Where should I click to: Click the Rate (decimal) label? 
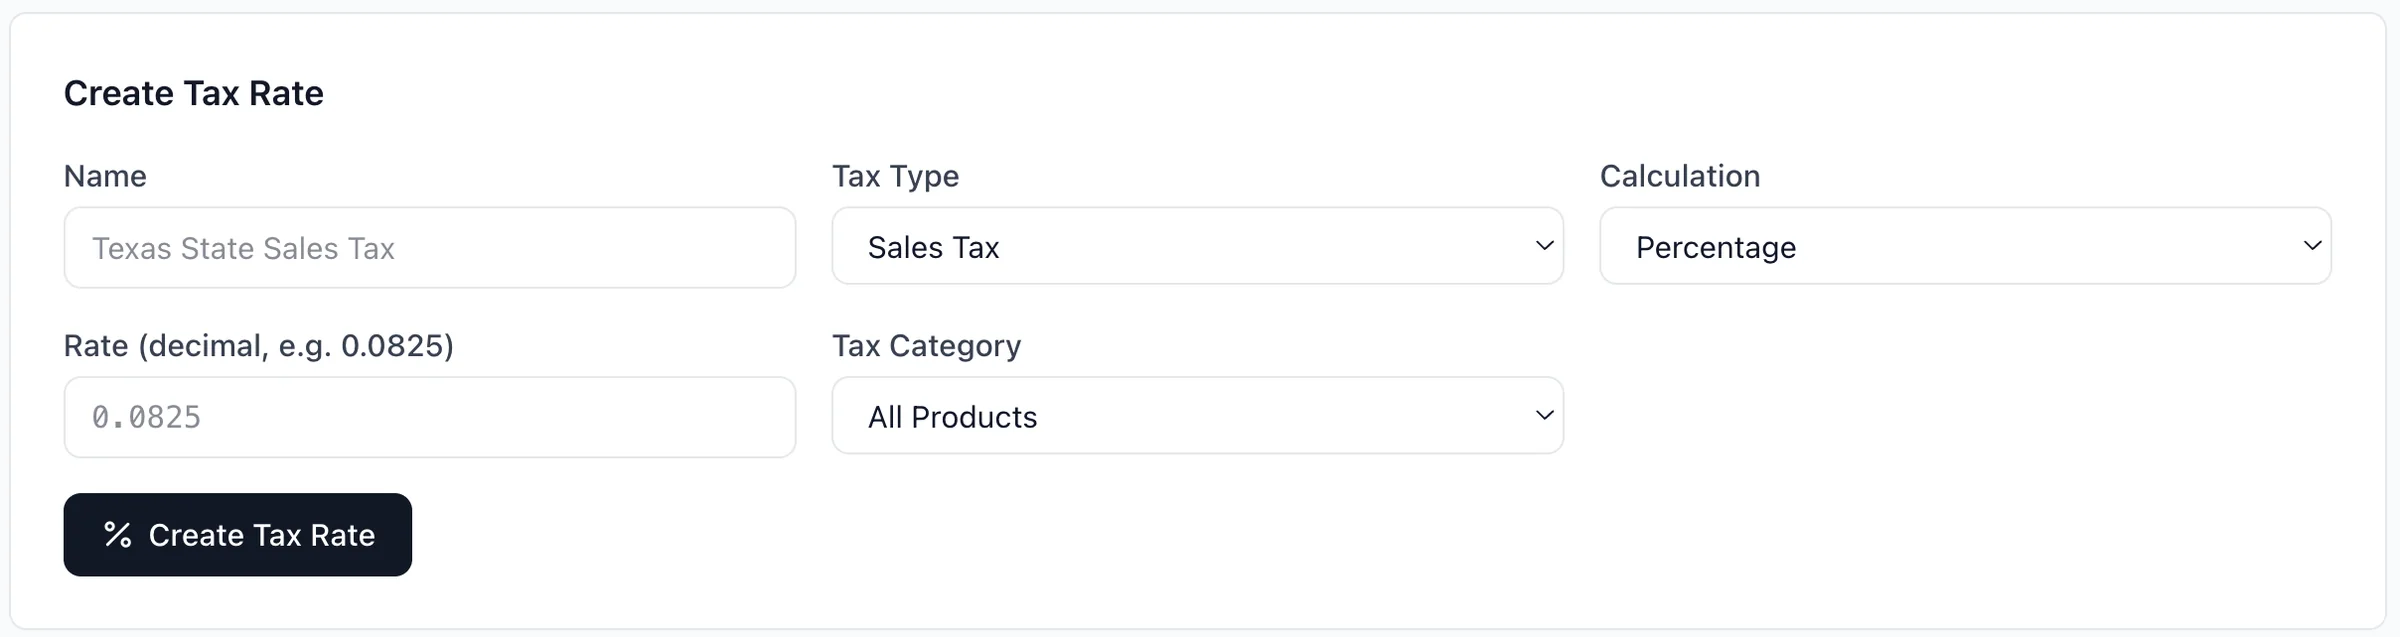pyautogui.click(x=258, y=346)
